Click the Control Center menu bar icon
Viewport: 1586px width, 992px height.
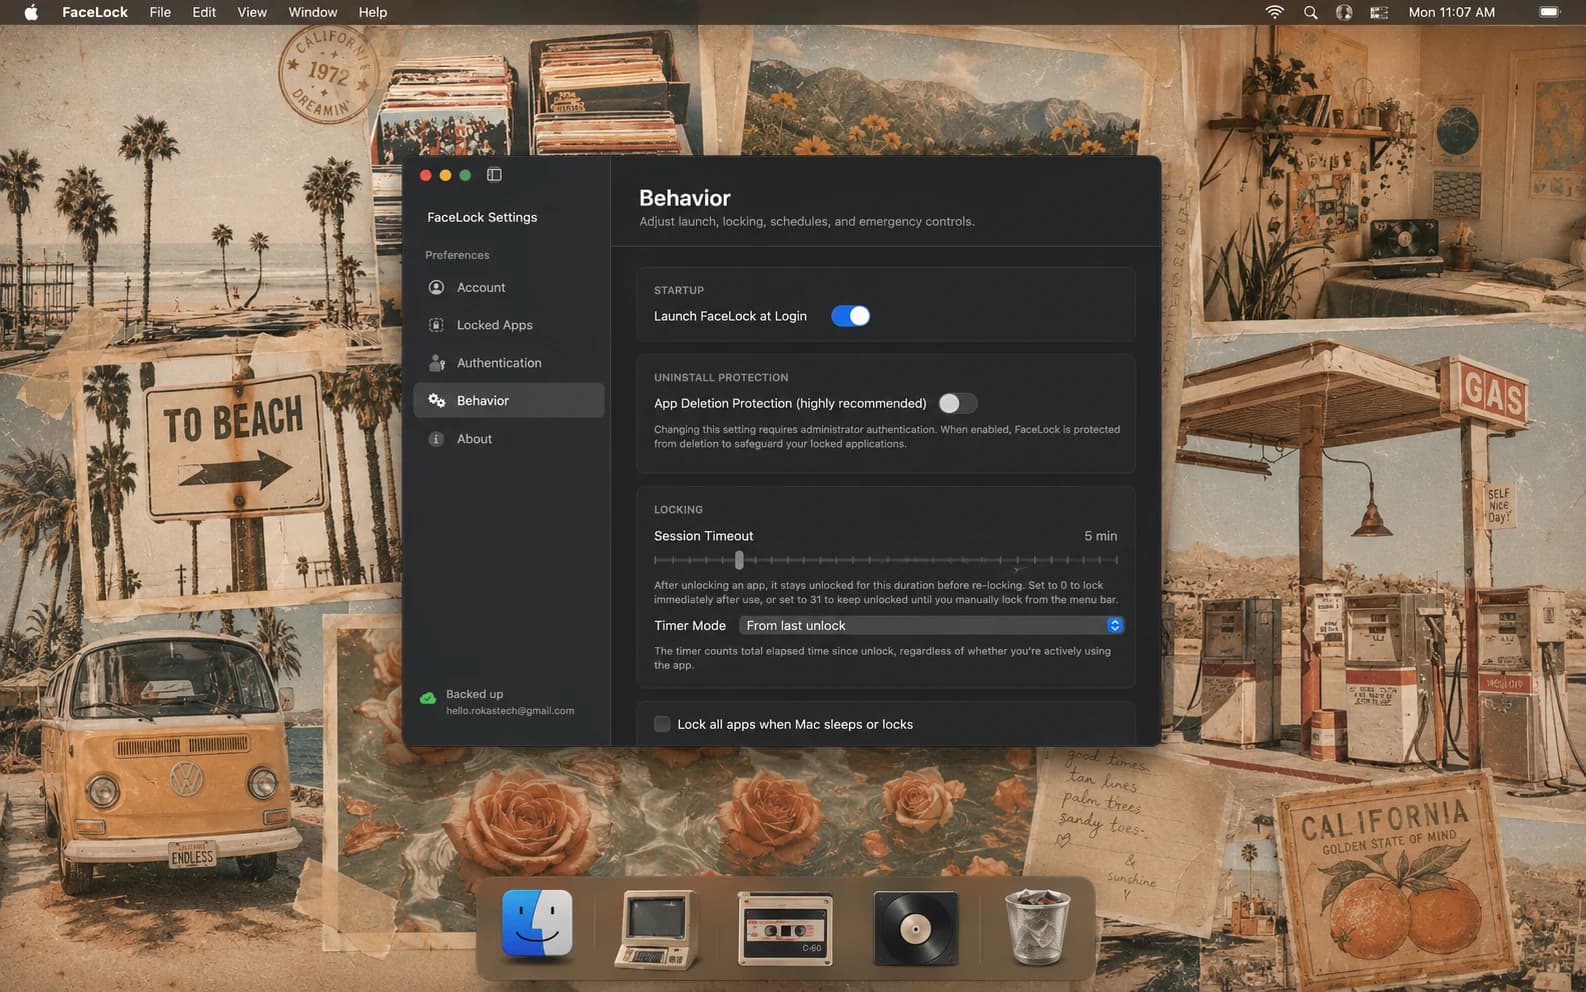tap(1379, 12)
